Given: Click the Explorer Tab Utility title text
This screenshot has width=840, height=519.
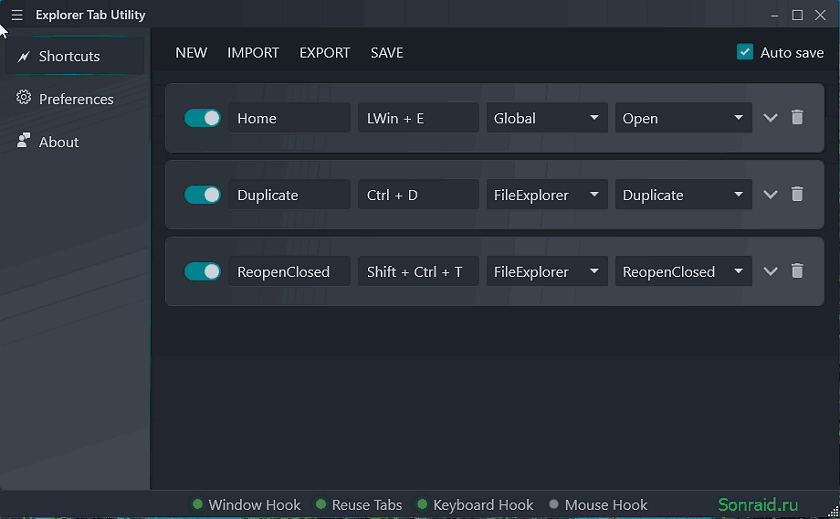Looking at the screenshot, I should [91, 15].
